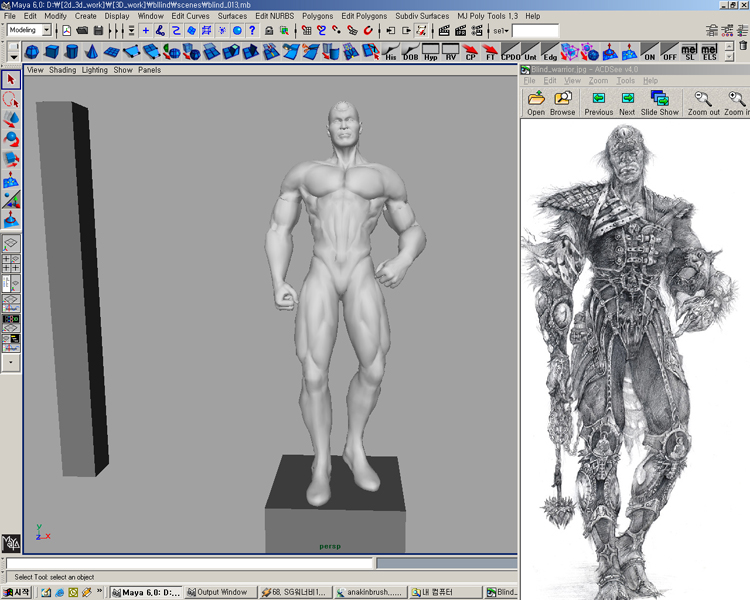Image resolution: width=750 pixels, height=600 pixels.
Task: Open the layout dropdown arrow below toolbox
Action: pos(11,363)
